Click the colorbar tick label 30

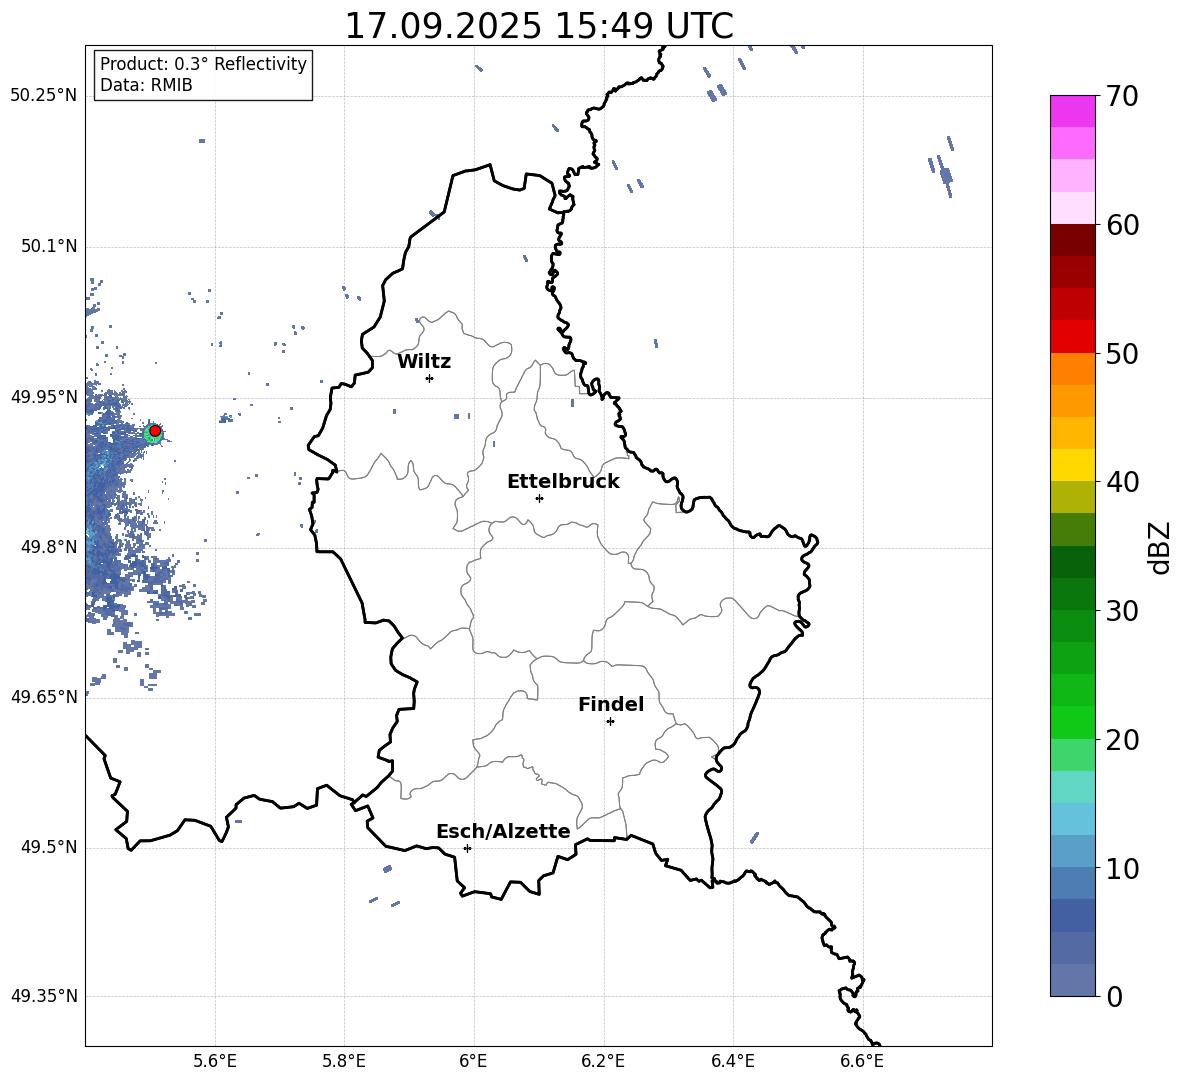1122,611
